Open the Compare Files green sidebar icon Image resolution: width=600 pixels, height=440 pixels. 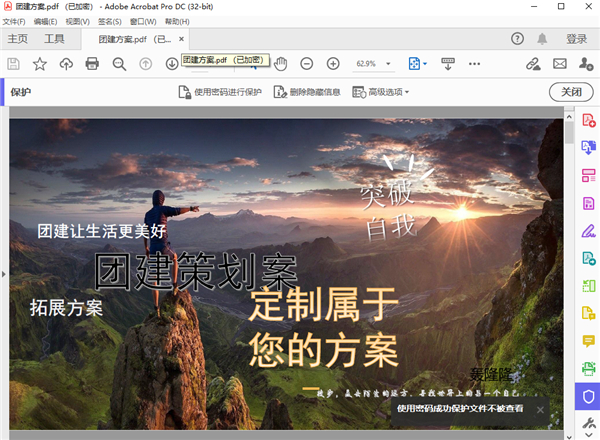click(589, 286)
